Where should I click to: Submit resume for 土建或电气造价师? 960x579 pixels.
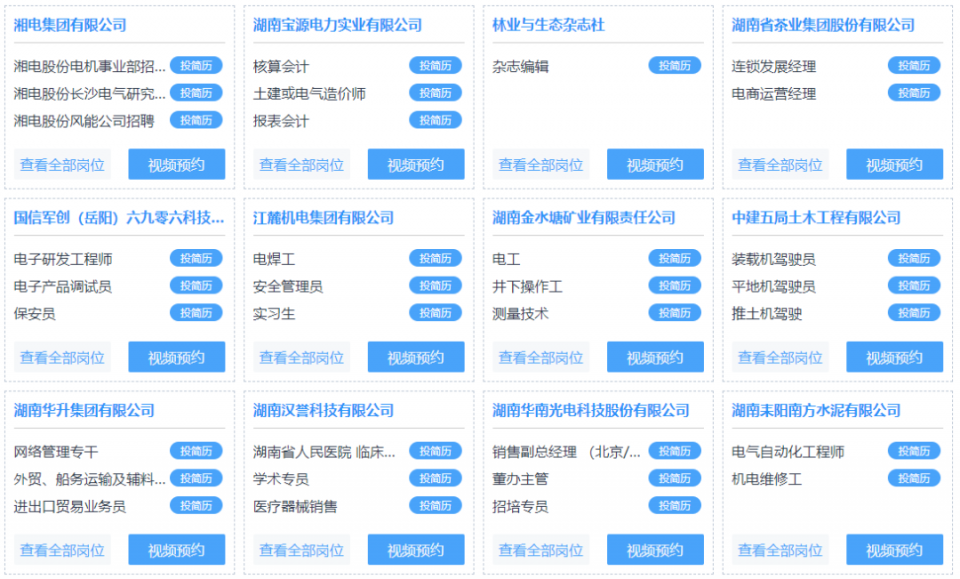coord(435,93)
